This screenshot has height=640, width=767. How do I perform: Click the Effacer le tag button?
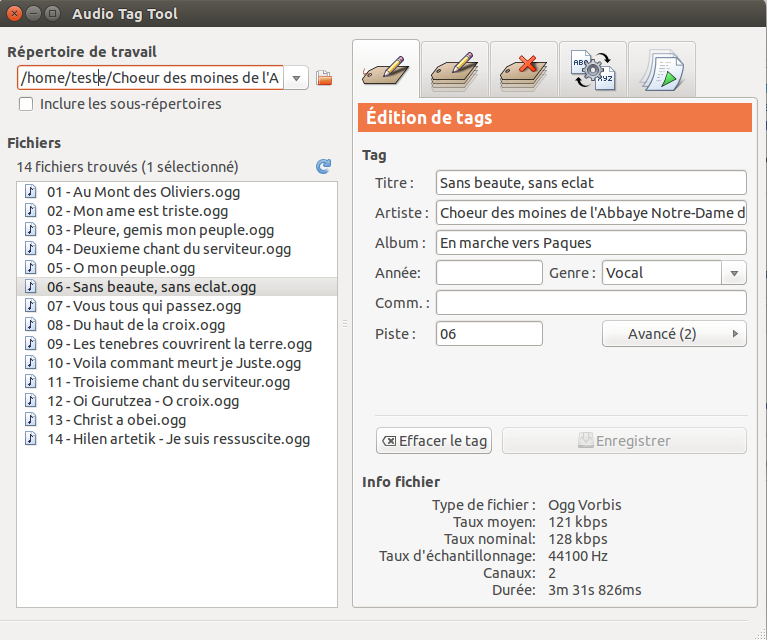[x=434, y=441]
